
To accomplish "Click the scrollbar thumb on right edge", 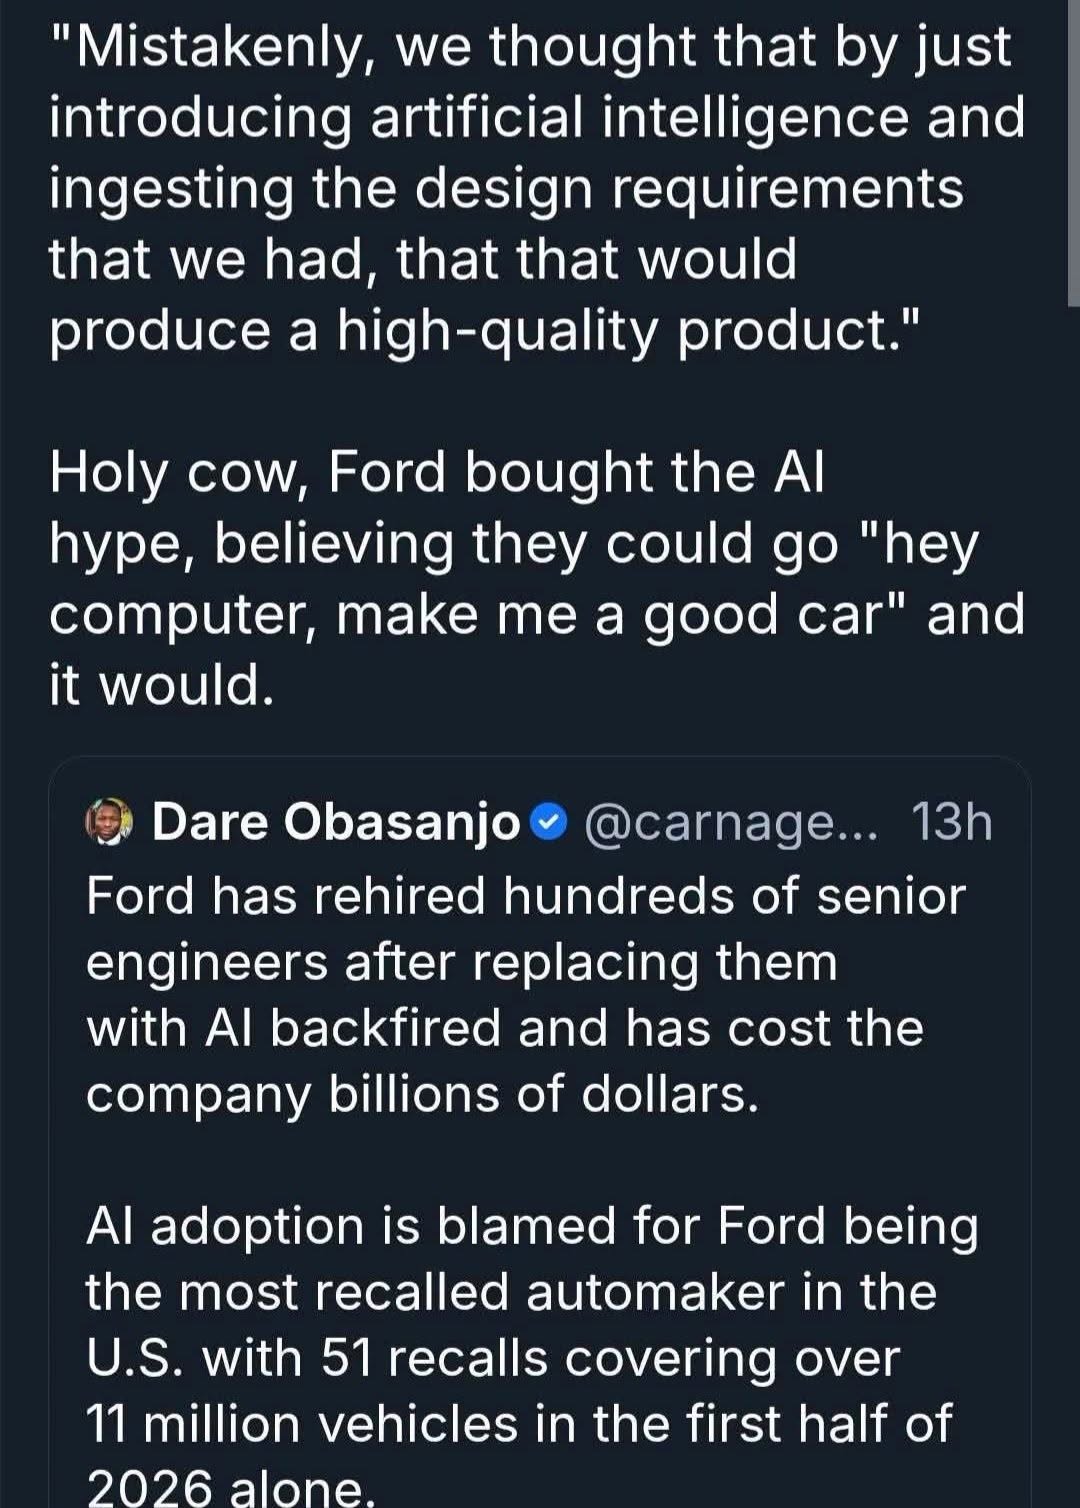I will (1075, 150).
